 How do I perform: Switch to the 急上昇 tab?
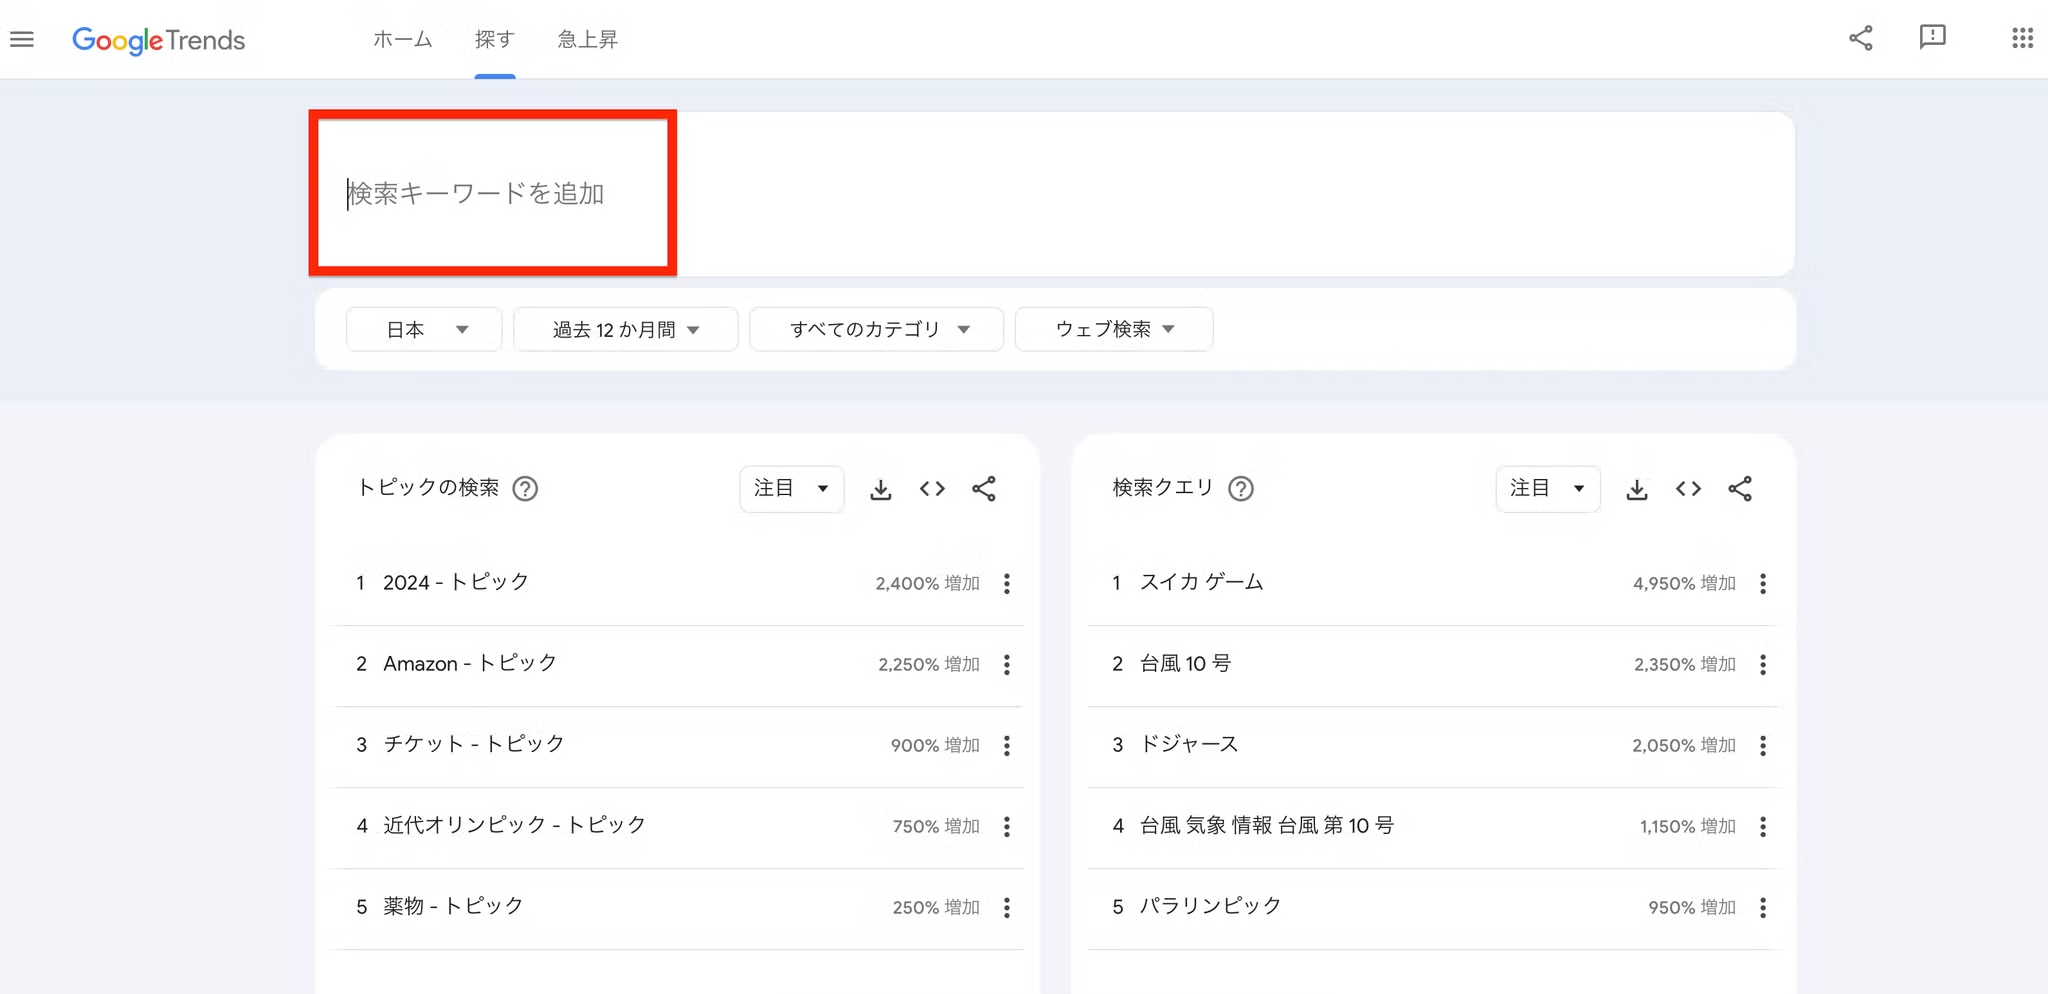point(588,39)
